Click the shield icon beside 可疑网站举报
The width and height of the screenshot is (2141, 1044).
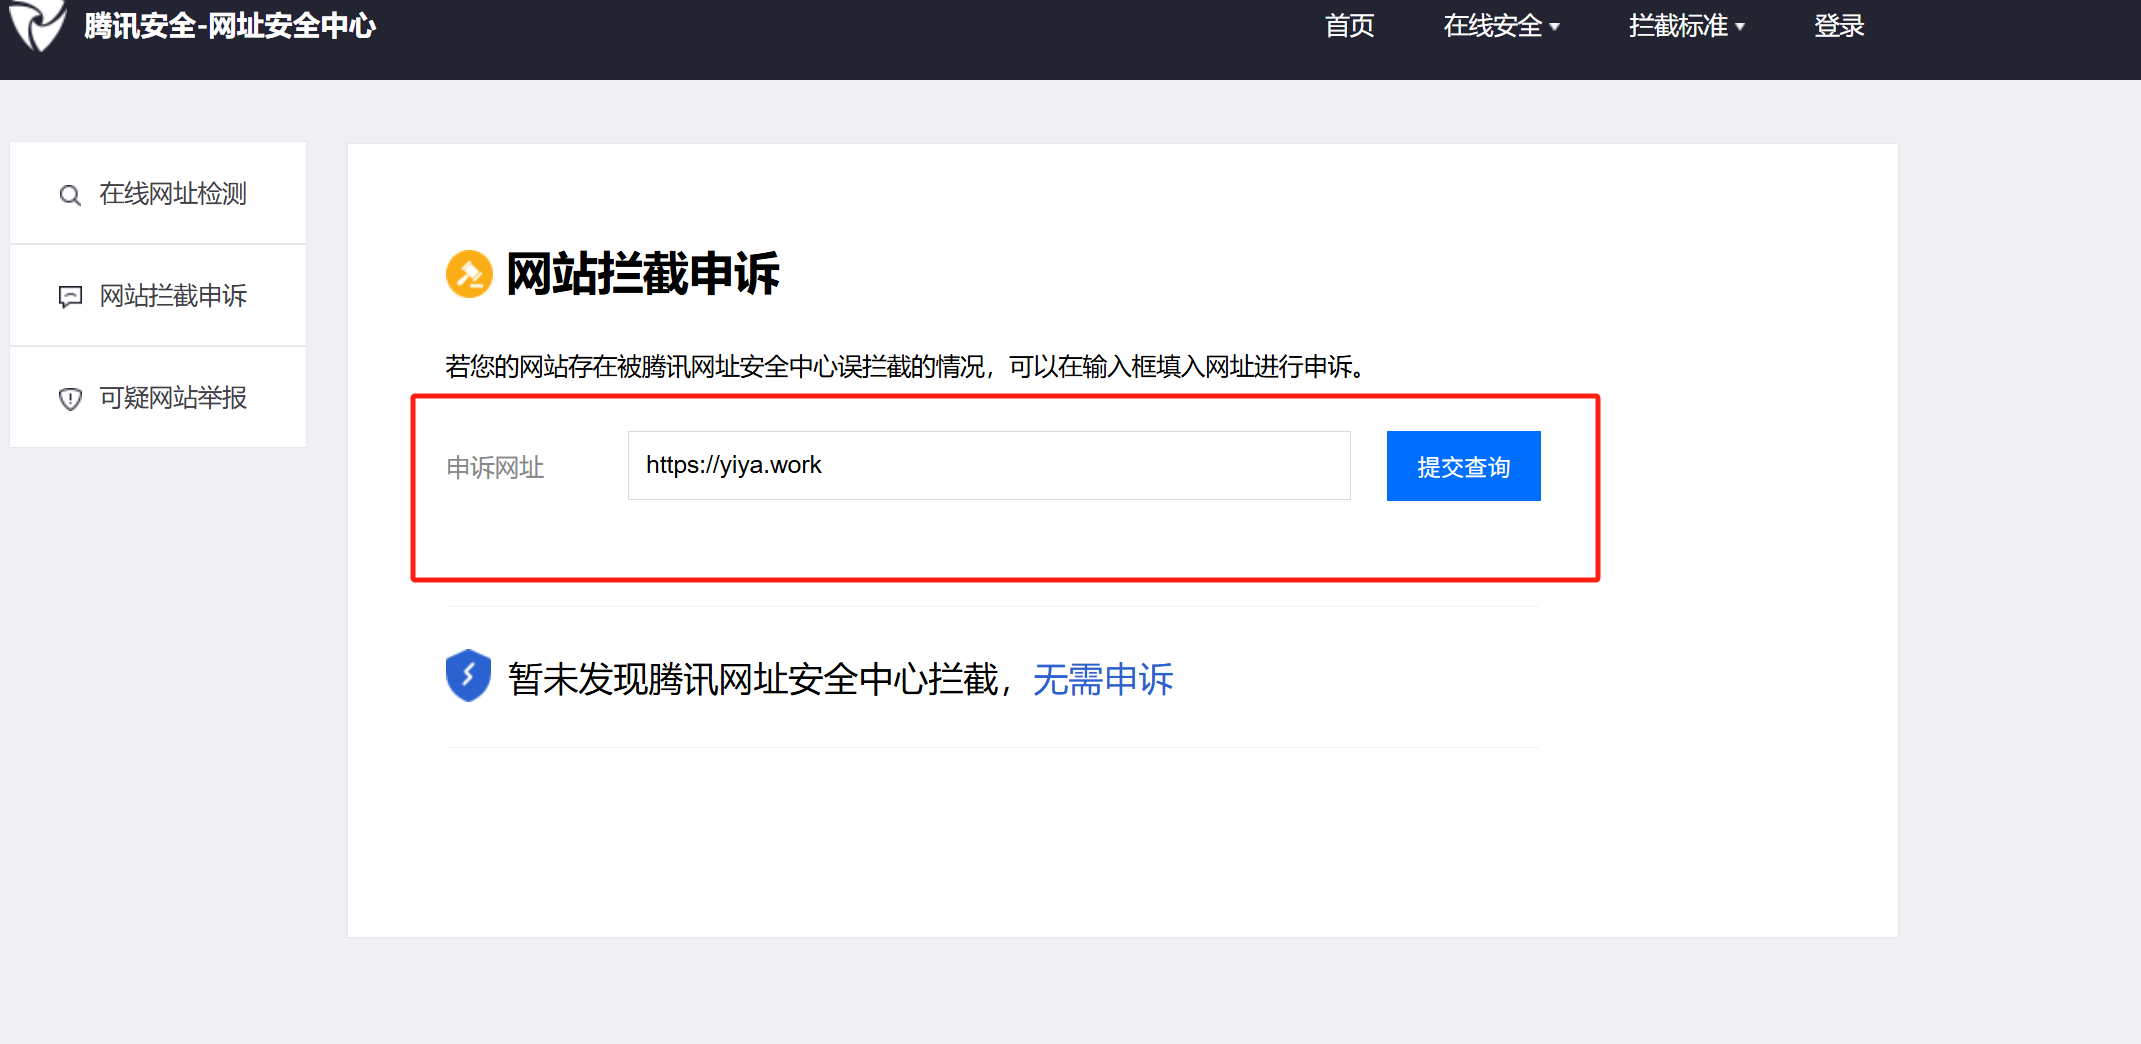[70, 399]
